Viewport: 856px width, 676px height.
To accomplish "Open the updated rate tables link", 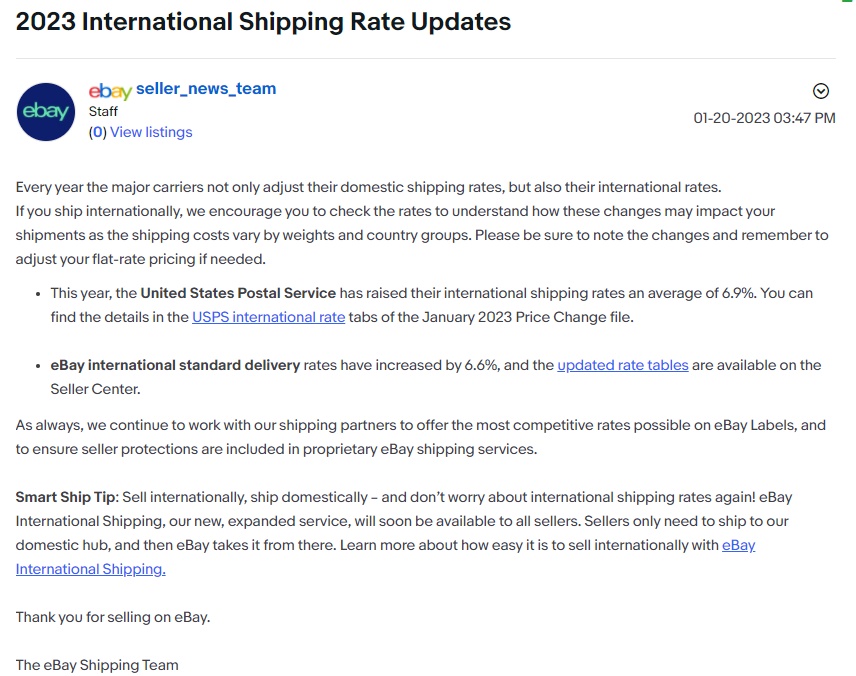I will tap(622, 364).
